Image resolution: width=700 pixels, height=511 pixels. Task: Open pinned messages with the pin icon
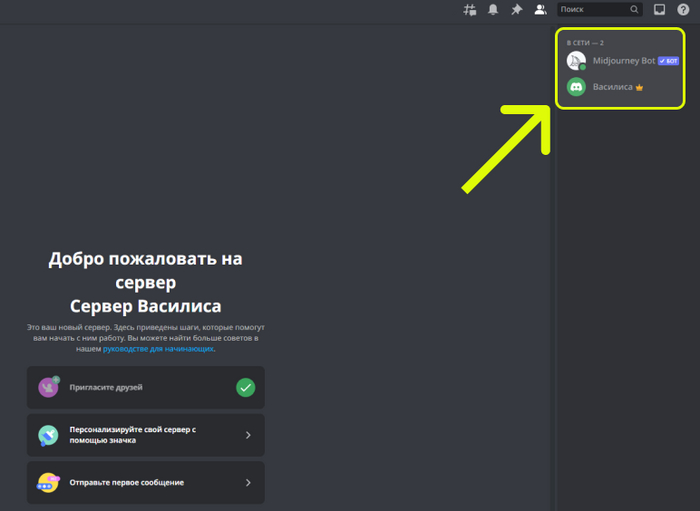coord(517,10)
